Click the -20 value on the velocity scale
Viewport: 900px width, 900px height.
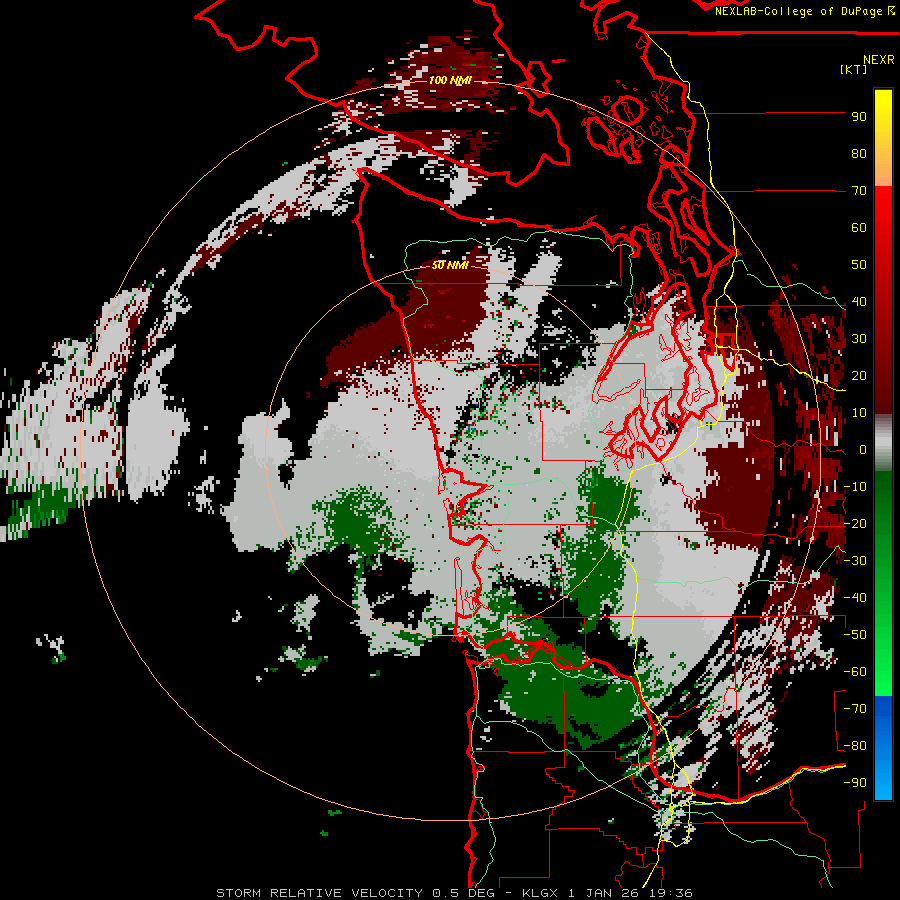point(855,523)
